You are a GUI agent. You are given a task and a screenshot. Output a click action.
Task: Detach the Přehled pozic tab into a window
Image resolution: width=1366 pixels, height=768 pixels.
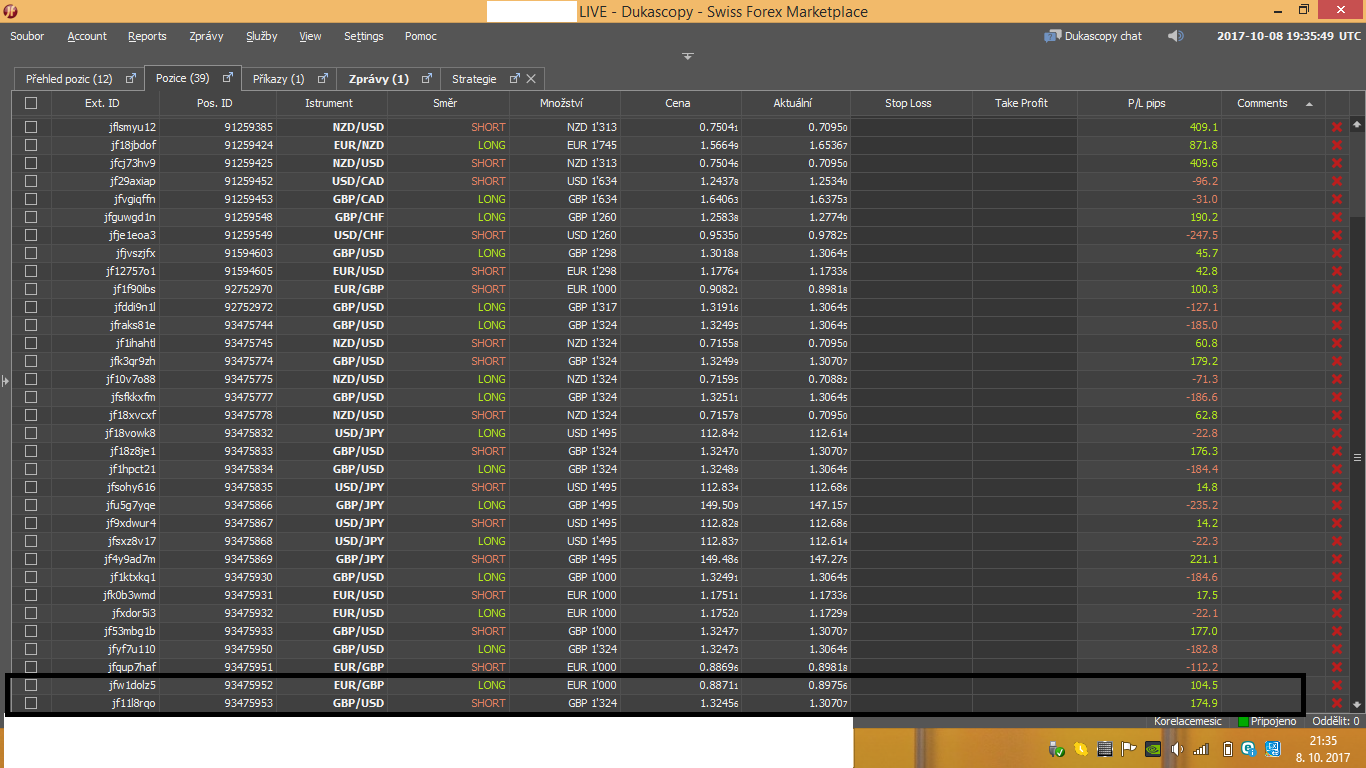[x=130, y=78]
